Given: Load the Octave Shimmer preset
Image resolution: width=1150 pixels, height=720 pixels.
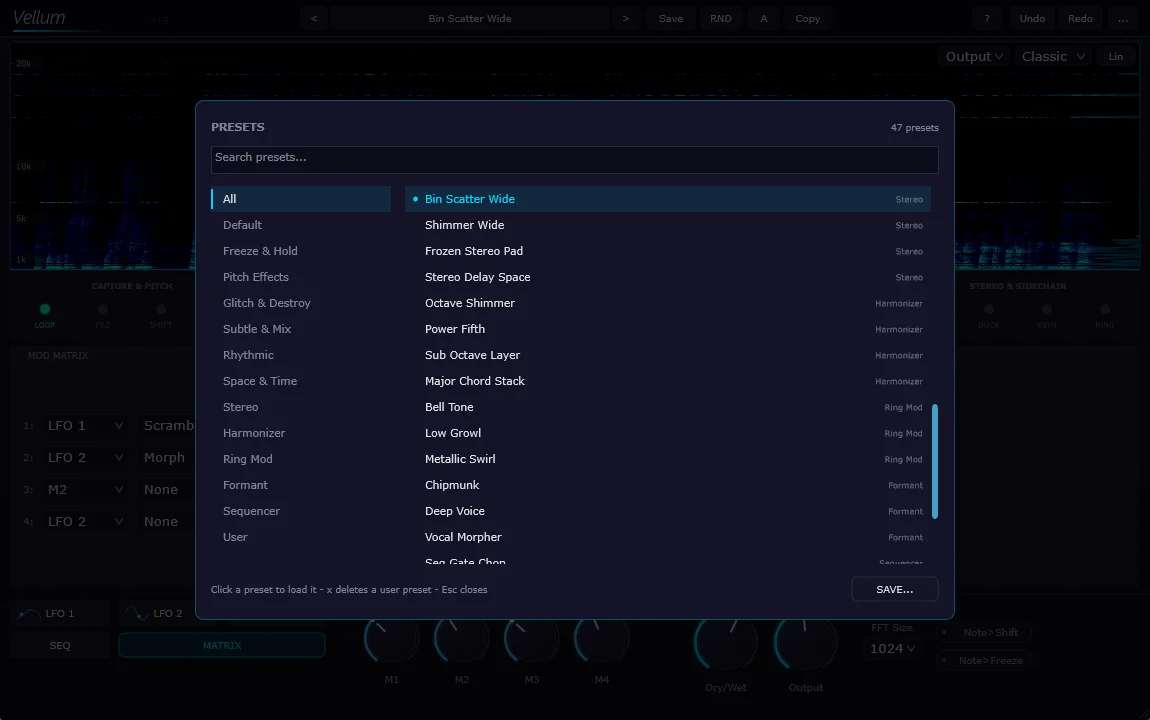Looking at the screenshot, I should coord(667,303).
